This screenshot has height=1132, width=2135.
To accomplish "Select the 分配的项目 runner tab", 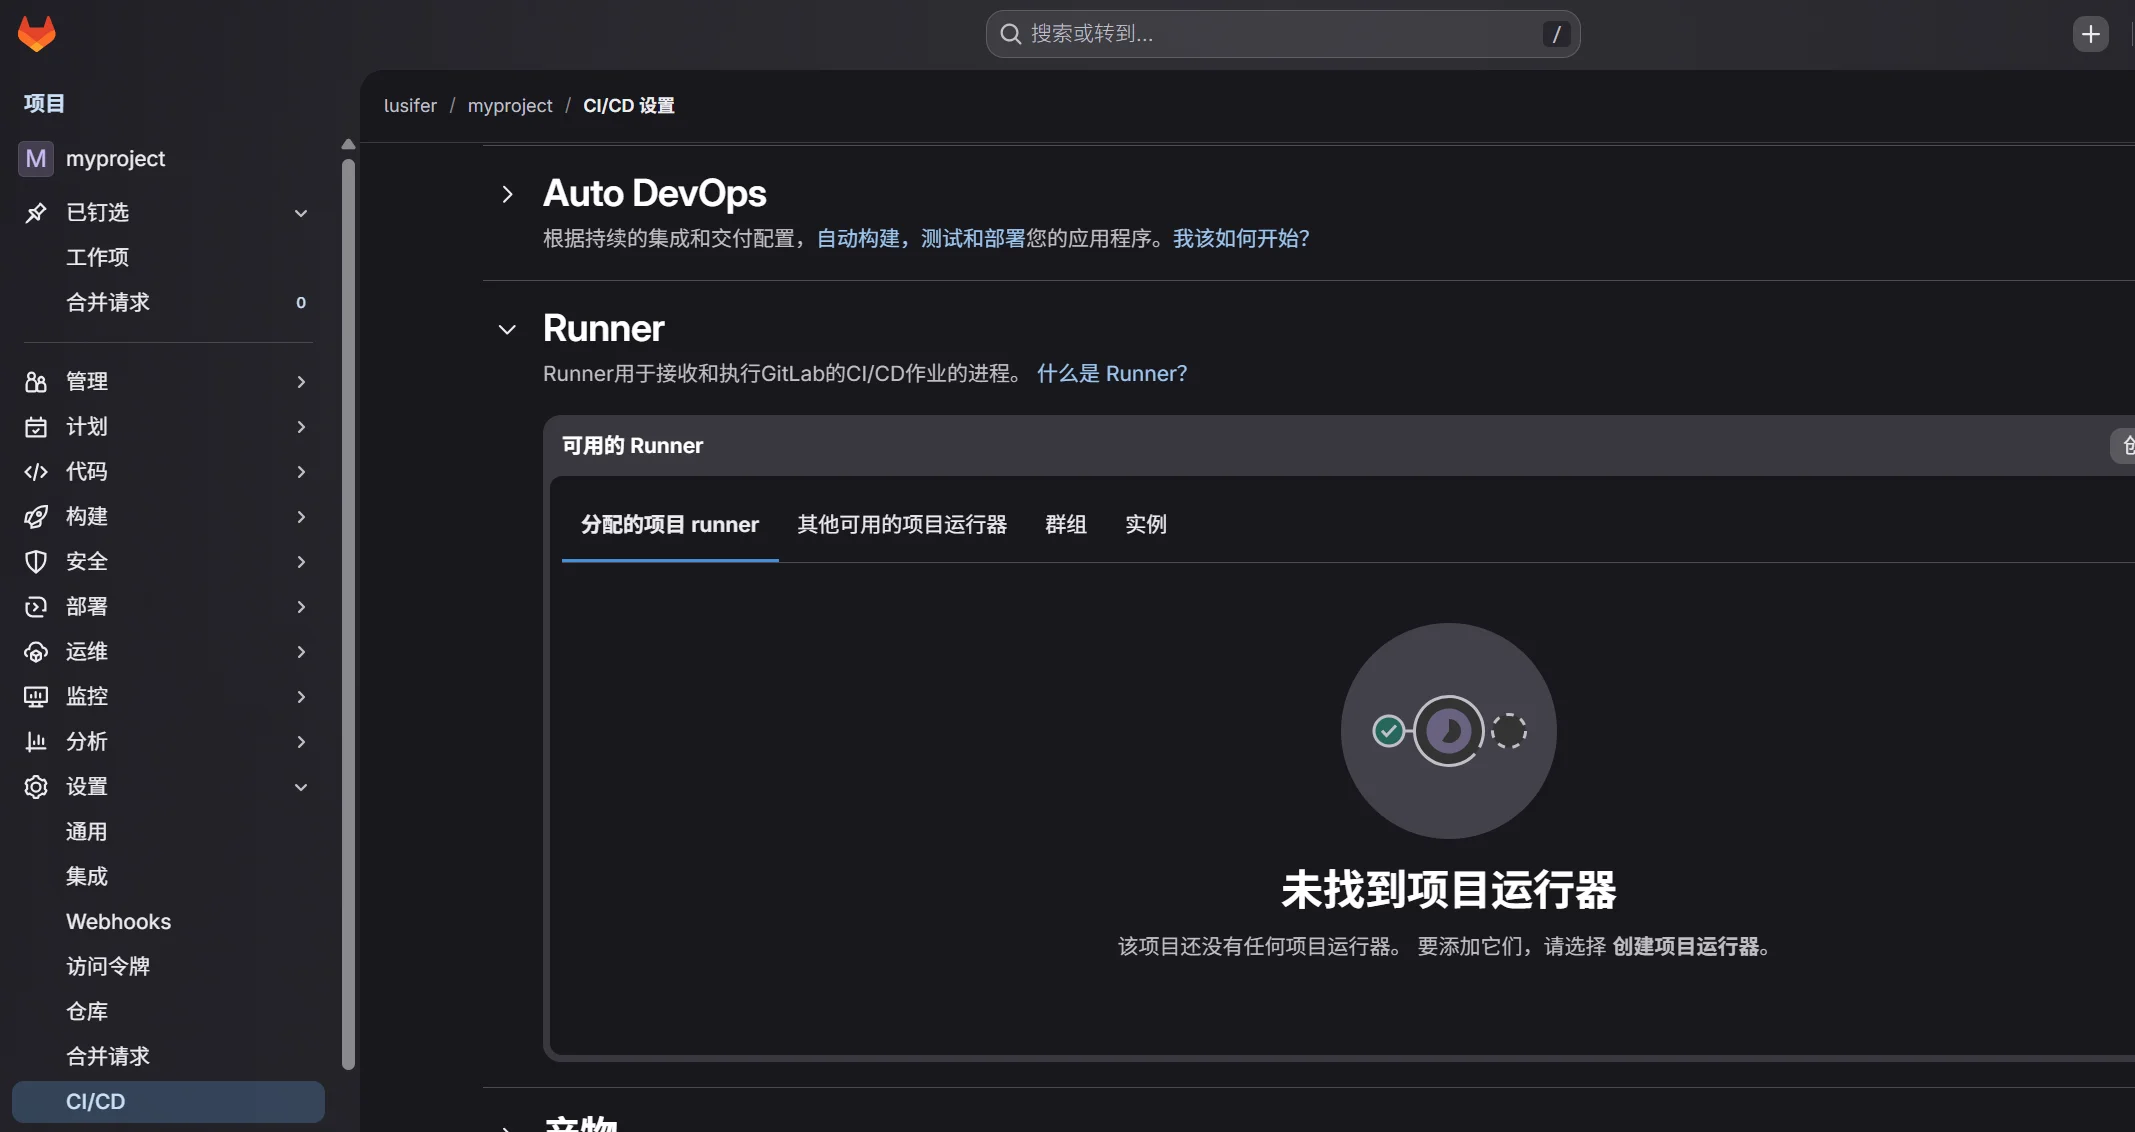I will [x=670, y=525].
